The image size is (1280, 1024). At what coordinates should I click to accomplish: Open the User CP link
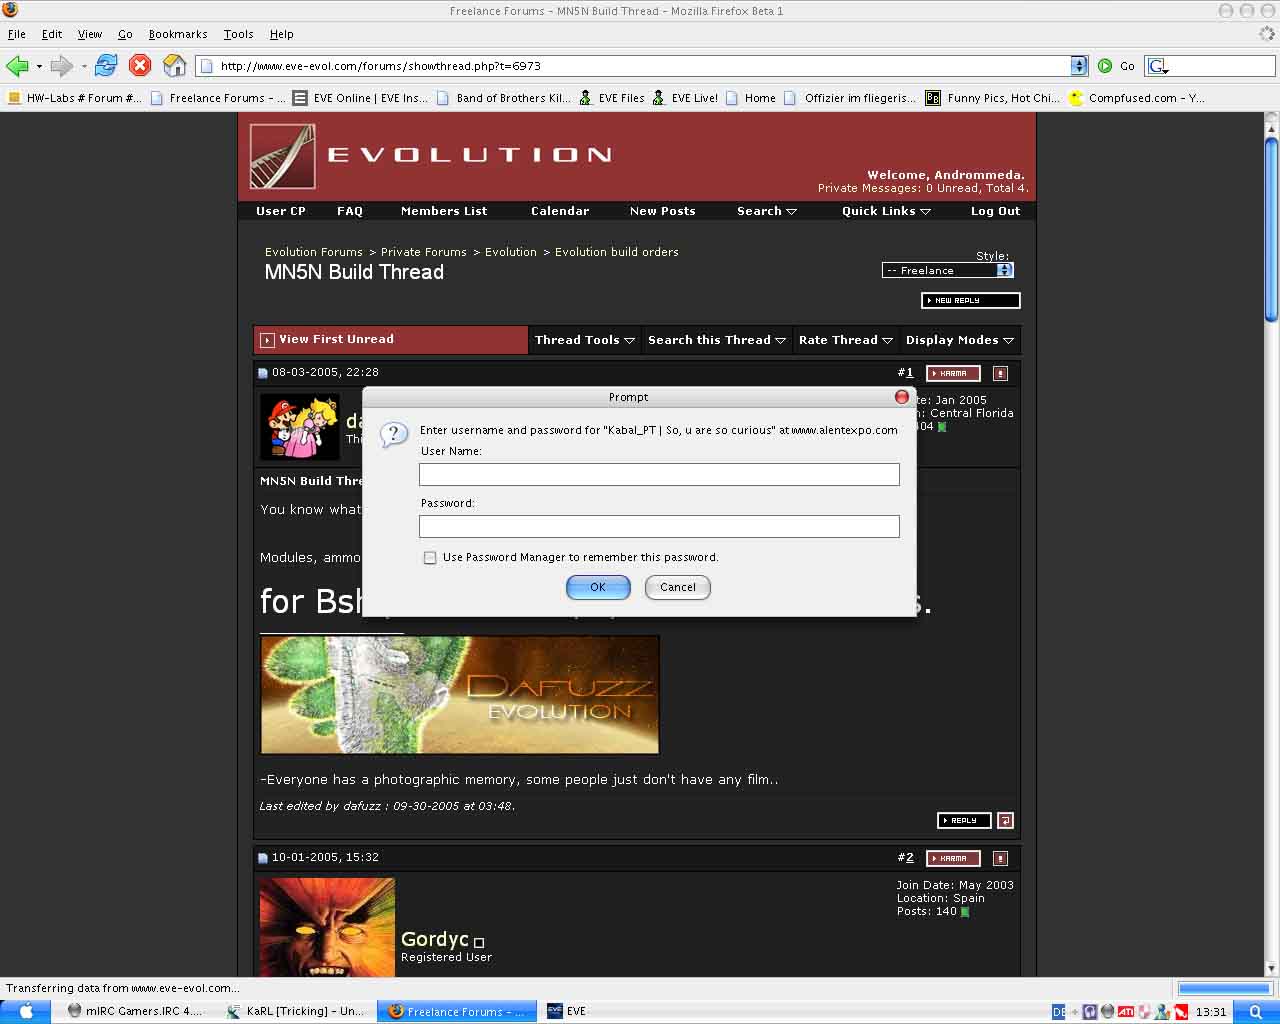click(x=281, y=211)
